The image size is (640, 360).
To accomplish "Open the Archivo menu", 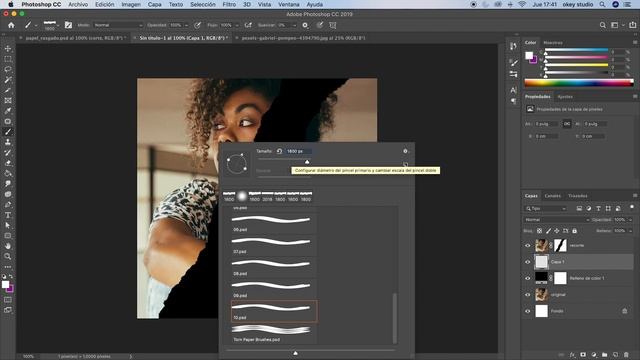I will [x=78, y=4].
